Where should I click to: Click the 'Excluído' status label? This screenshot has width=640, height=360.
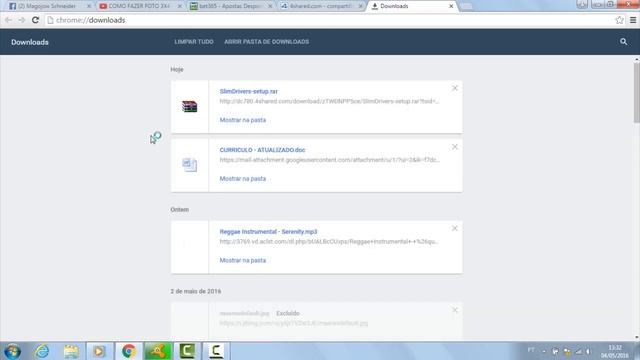[288, 313]
